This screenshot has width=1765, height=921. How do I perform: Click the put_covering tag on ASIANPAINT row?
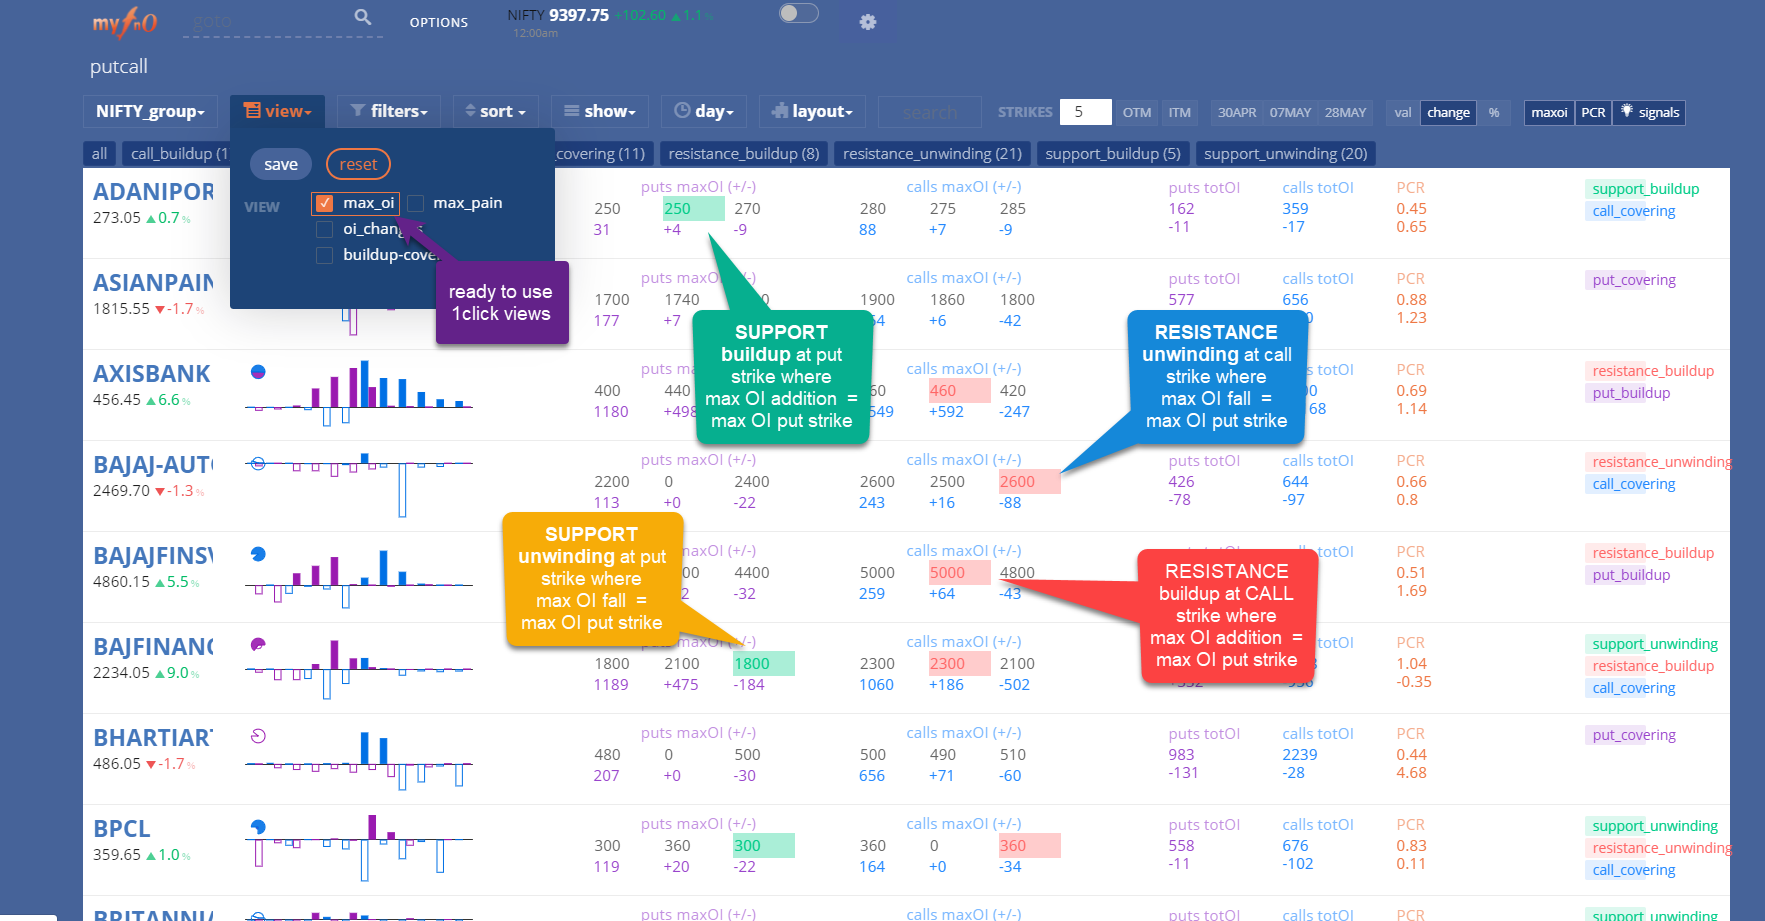pos(1634,280)
